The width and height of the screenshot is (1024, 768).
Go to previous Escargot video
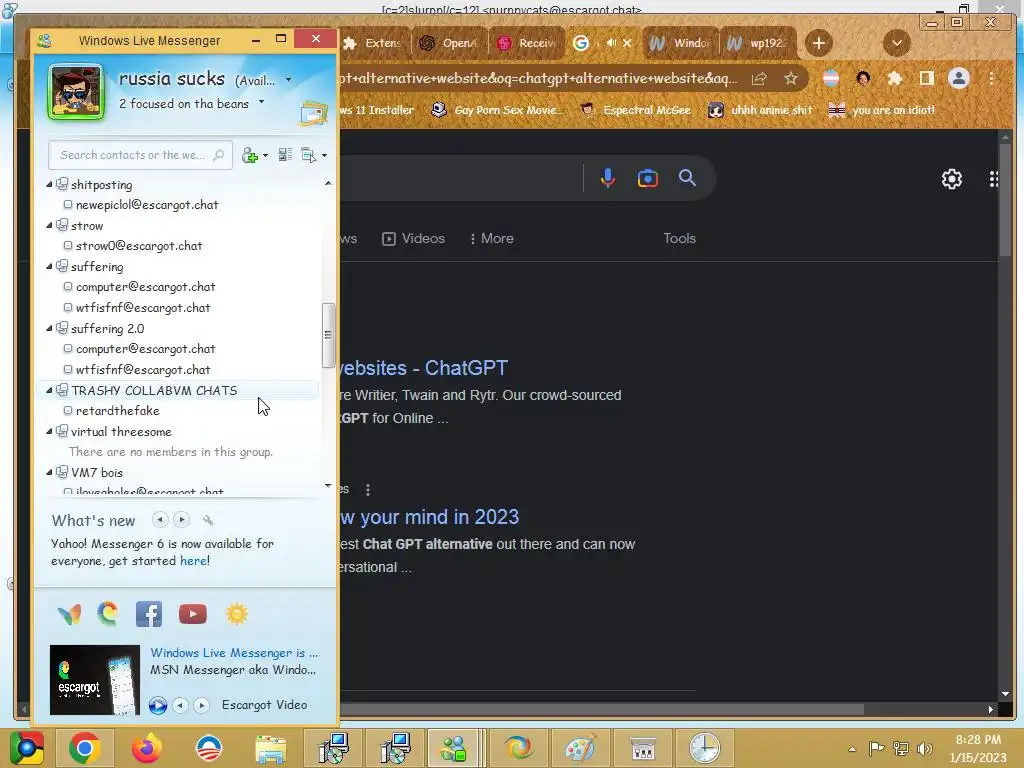pos(180,705)
